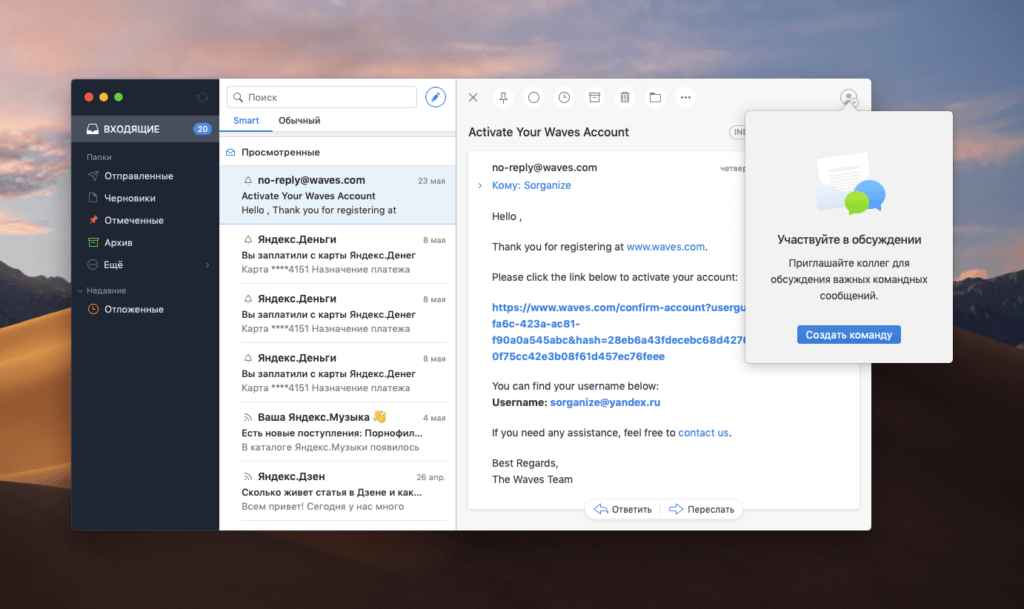Move email using the toolbar folder icon
This screenshot has width=1024, height=609.
click(x=655, y=97)
